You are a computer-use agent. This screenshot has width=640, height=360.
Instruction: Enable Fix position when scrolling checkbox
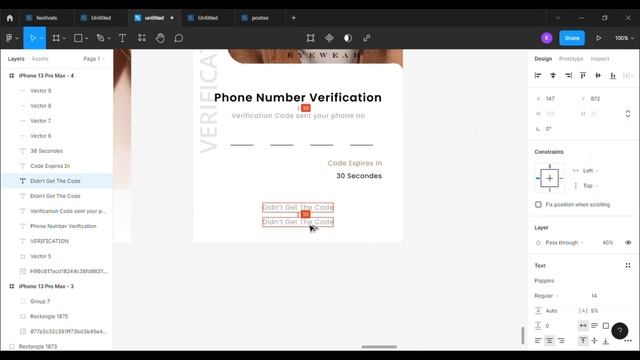pos(538,204)
